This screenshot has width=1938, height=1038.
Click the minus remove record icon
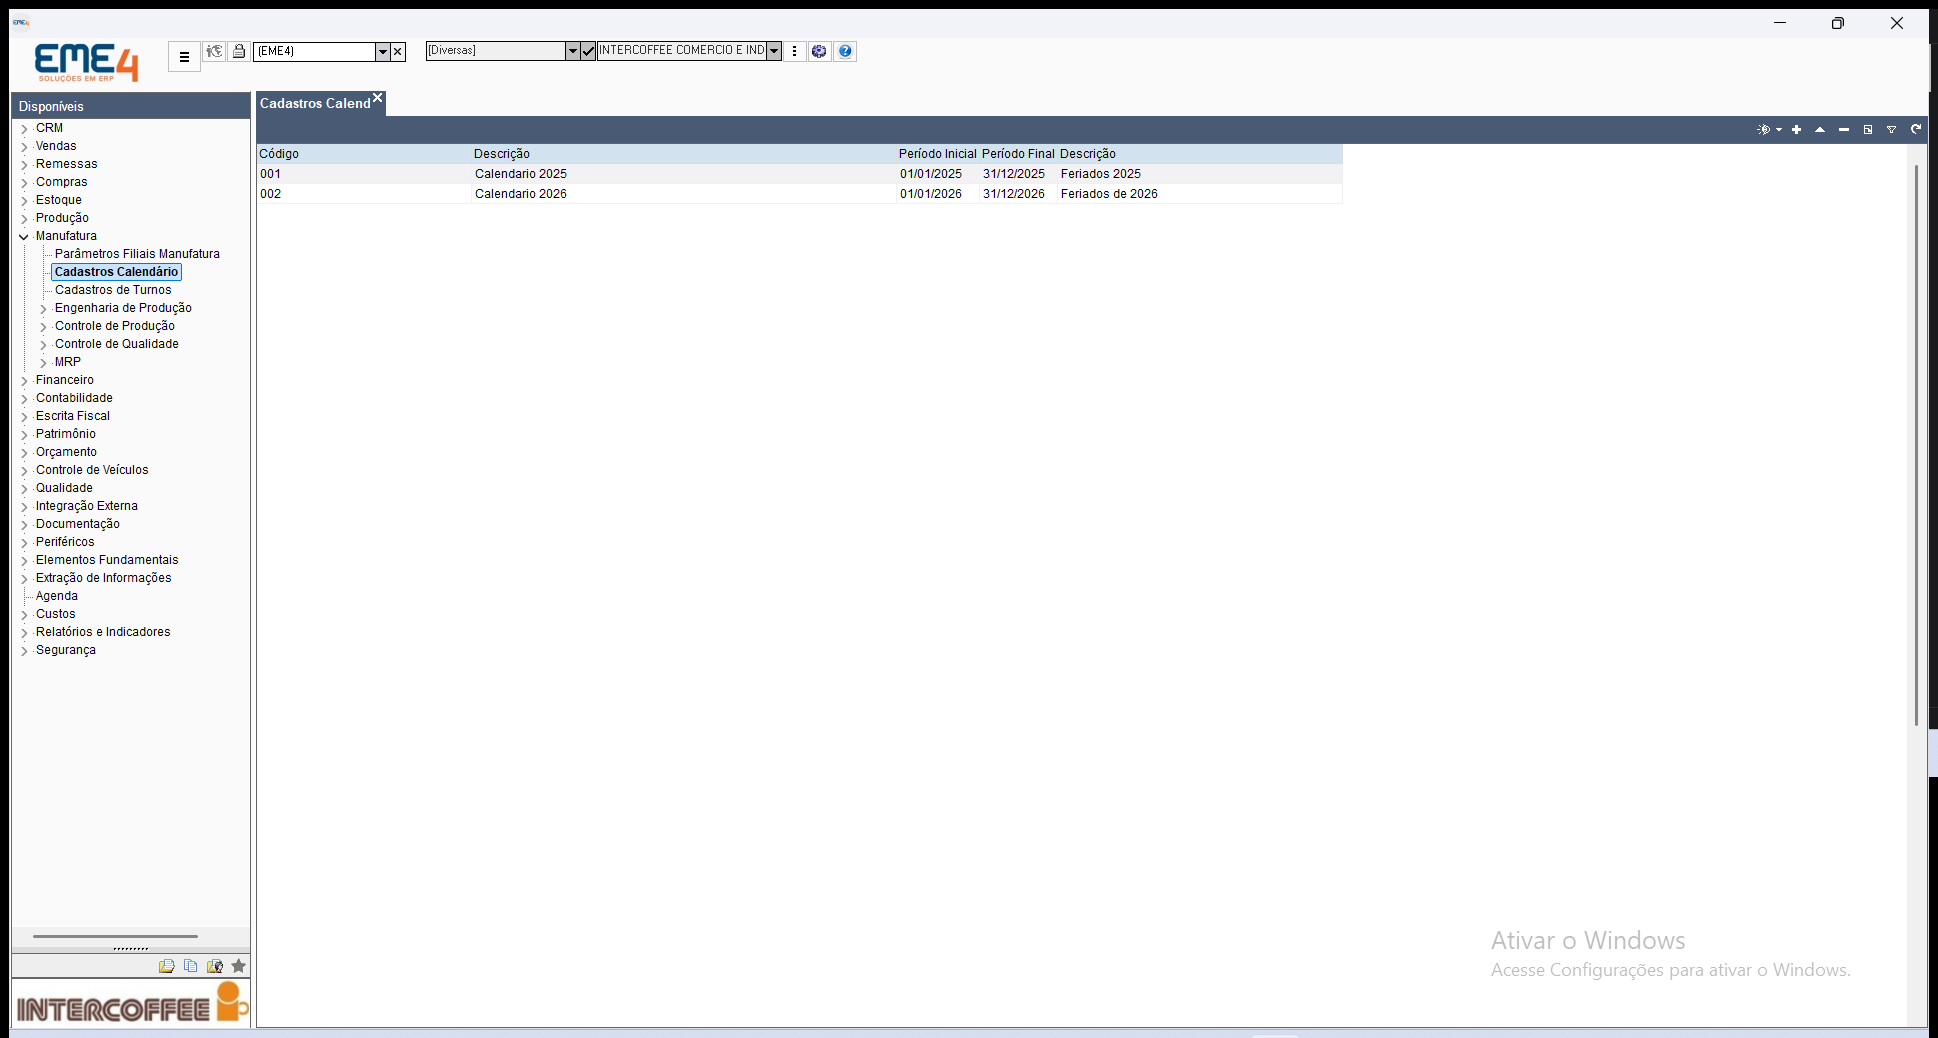point(1844,130)
